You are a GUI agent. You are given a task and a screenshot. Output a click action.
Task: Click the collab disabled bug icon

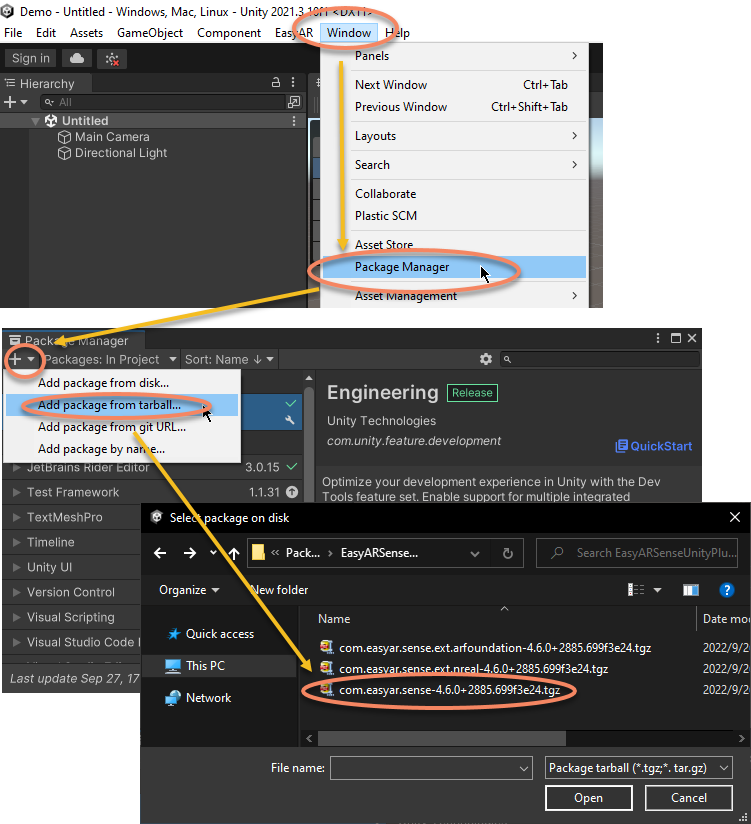[x=112, y=59]
